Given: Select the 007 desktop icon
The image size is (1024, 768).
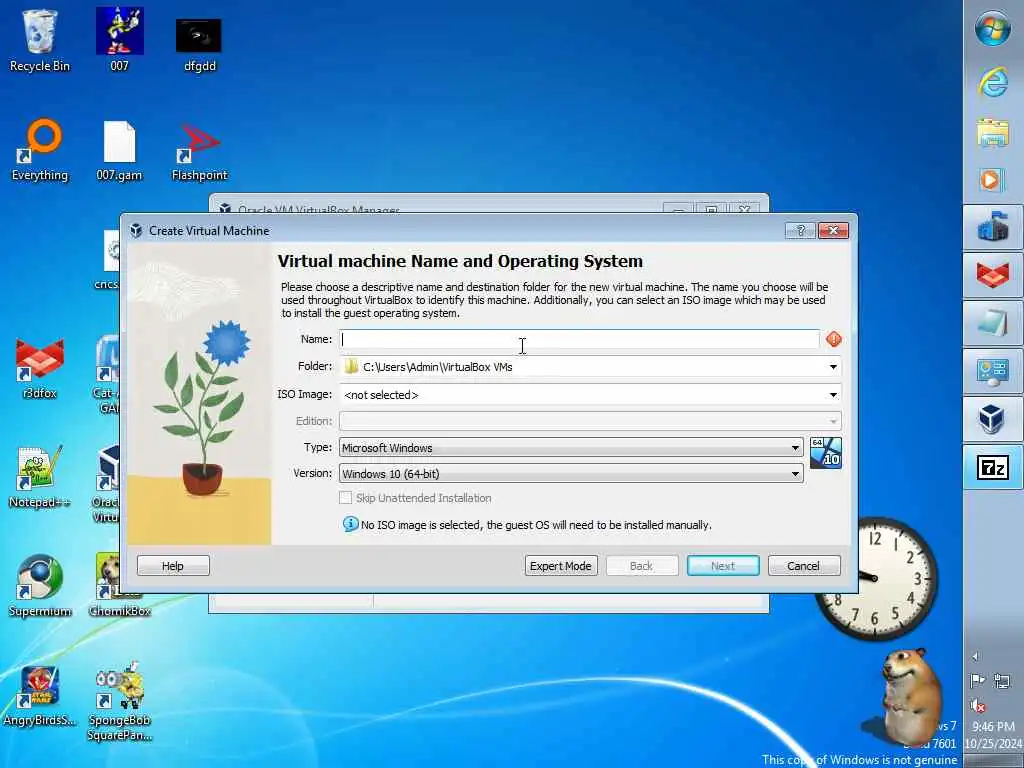Looking at the screenshot, I should point(120,39).
